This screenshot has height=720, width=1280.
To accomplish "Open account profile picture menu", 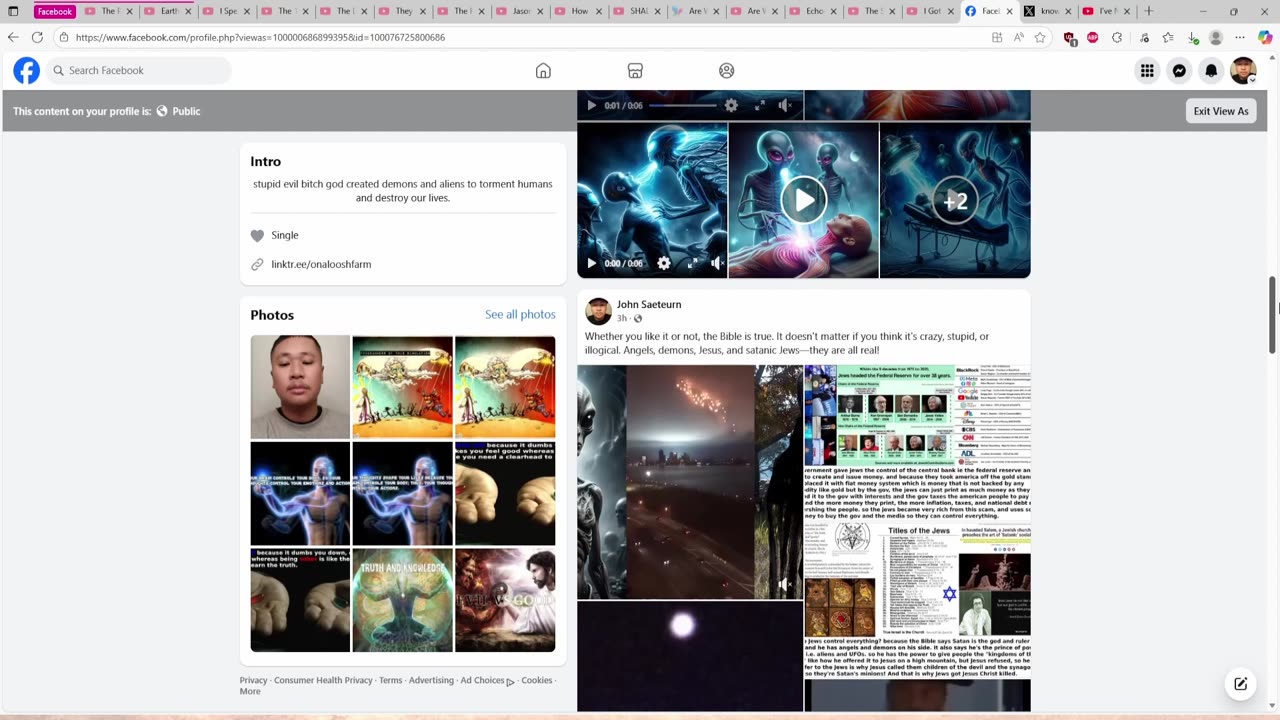I will pyautogui.click(x=1243, y=71).
